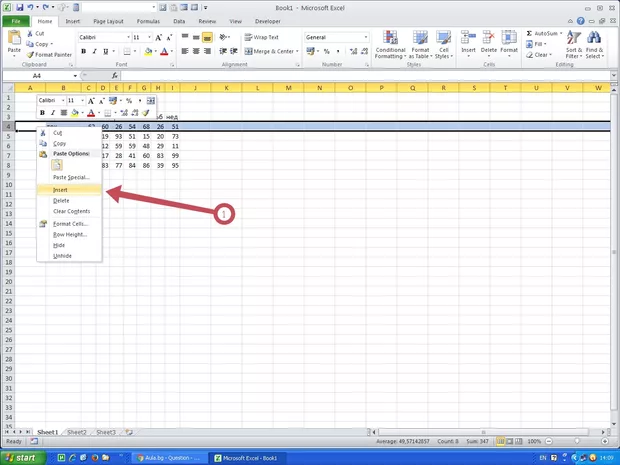Switch to the Sheet2 worksheet tab
Image resolution: width=620 pixels, height=465 pixels.
coord(77,432)
